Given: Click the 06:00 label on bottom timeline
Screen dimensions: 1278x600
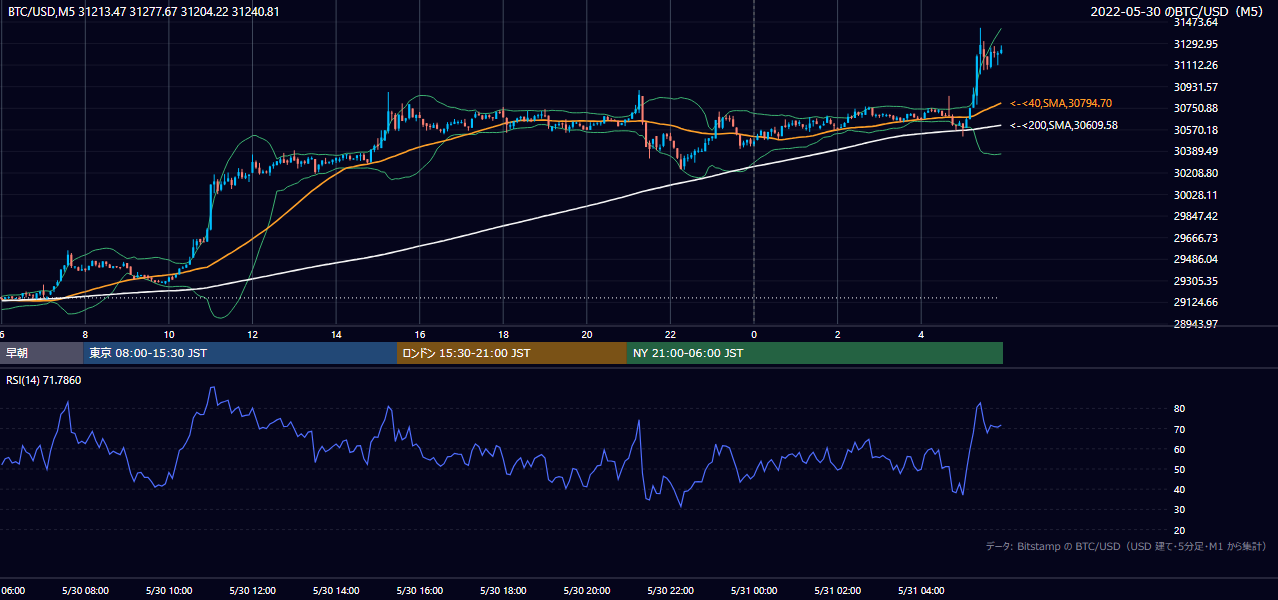Looking at the screenshot, I should [12, 591].
